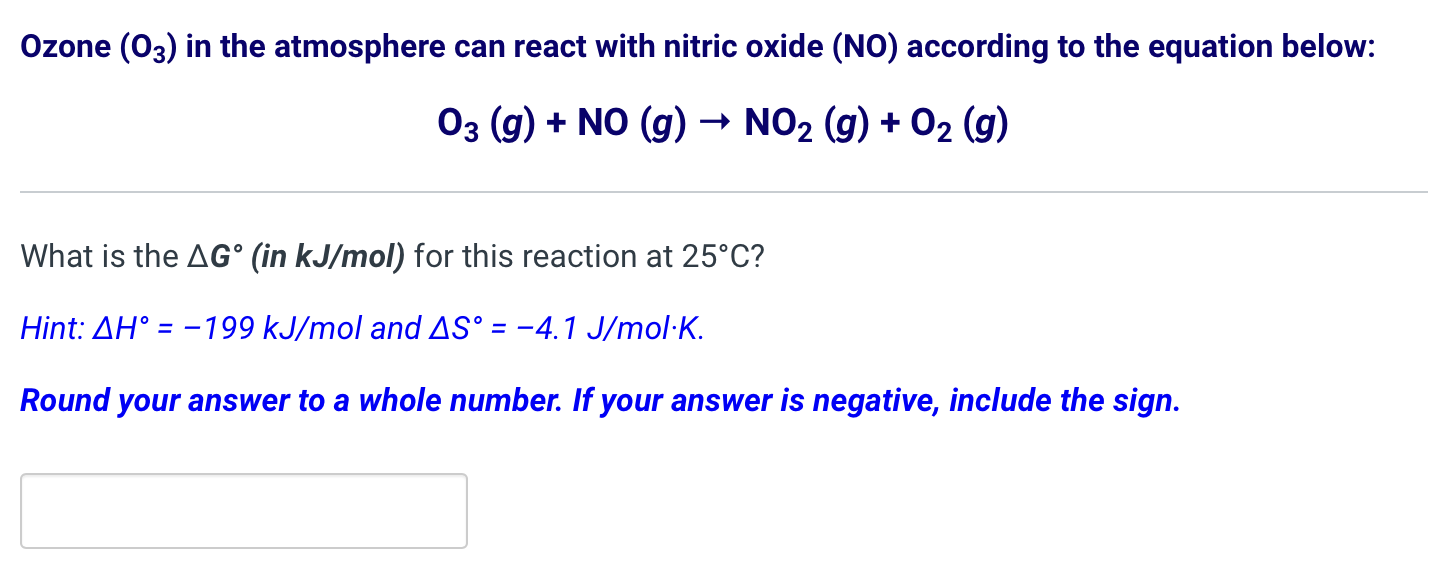Click inside the empty response box
The height and width of the screenshot is (582, 1434).
pyautogui.click(x=243, y=510)
